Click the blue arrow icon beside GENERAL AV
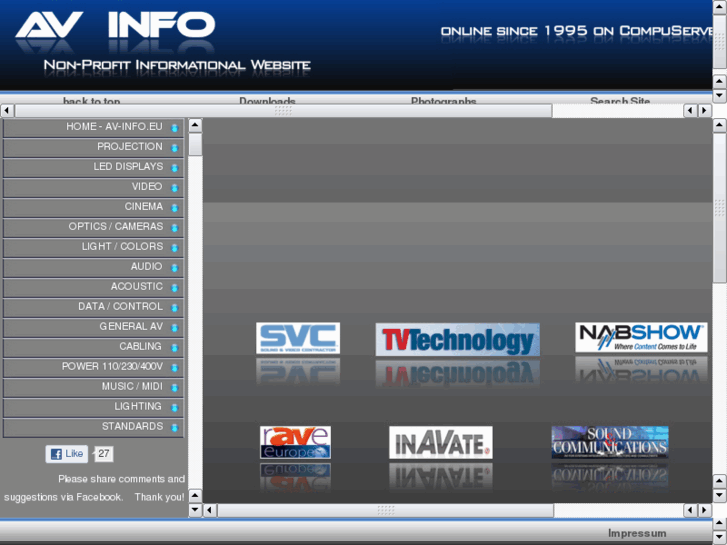Image resolution: width=727 pixels, height=545 pixels. coord(175,327)
